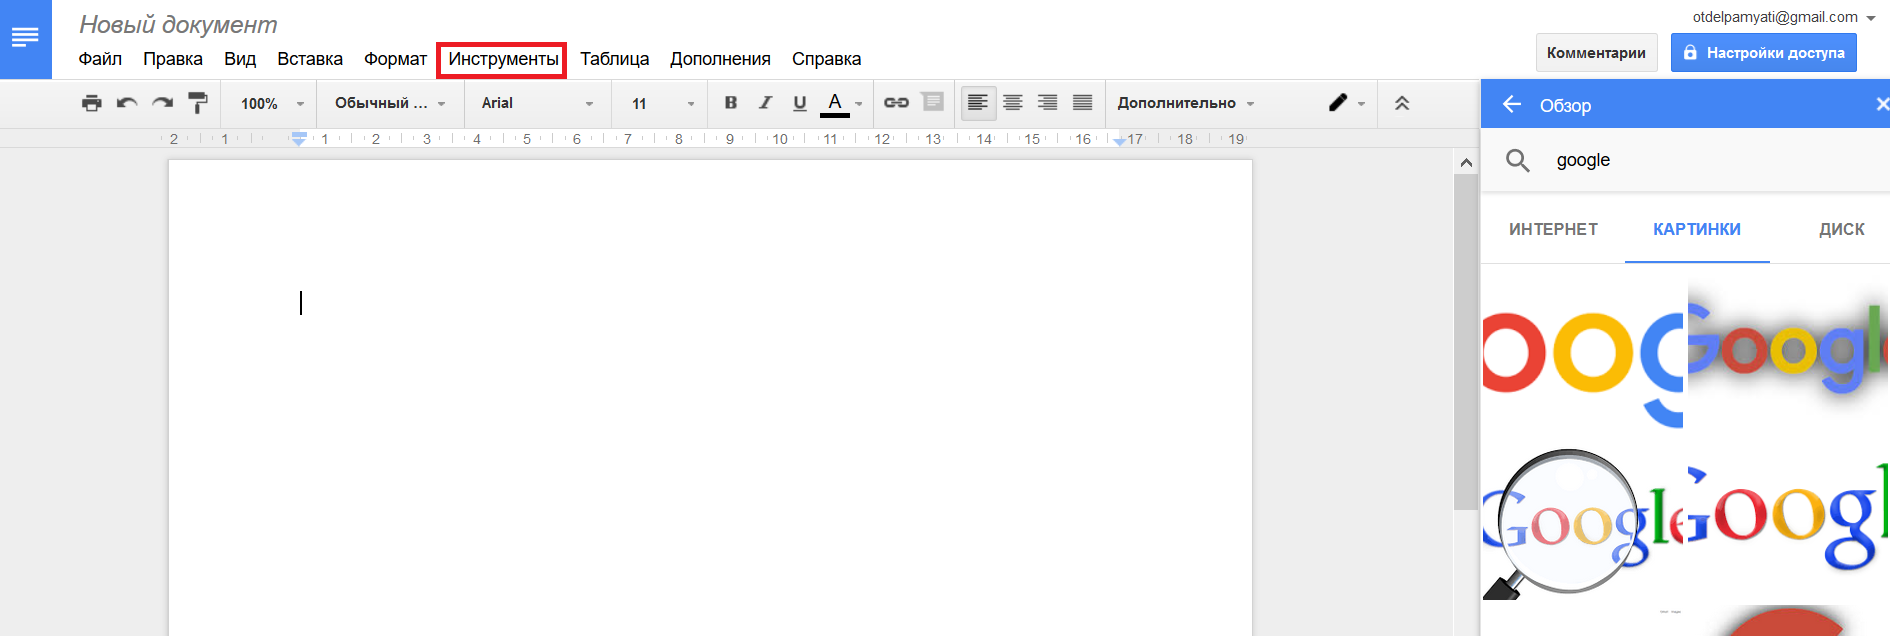Screen dimensions: 1890x636
Task: Expand the Дополнительно toolbar menu
Action: 1185,103
